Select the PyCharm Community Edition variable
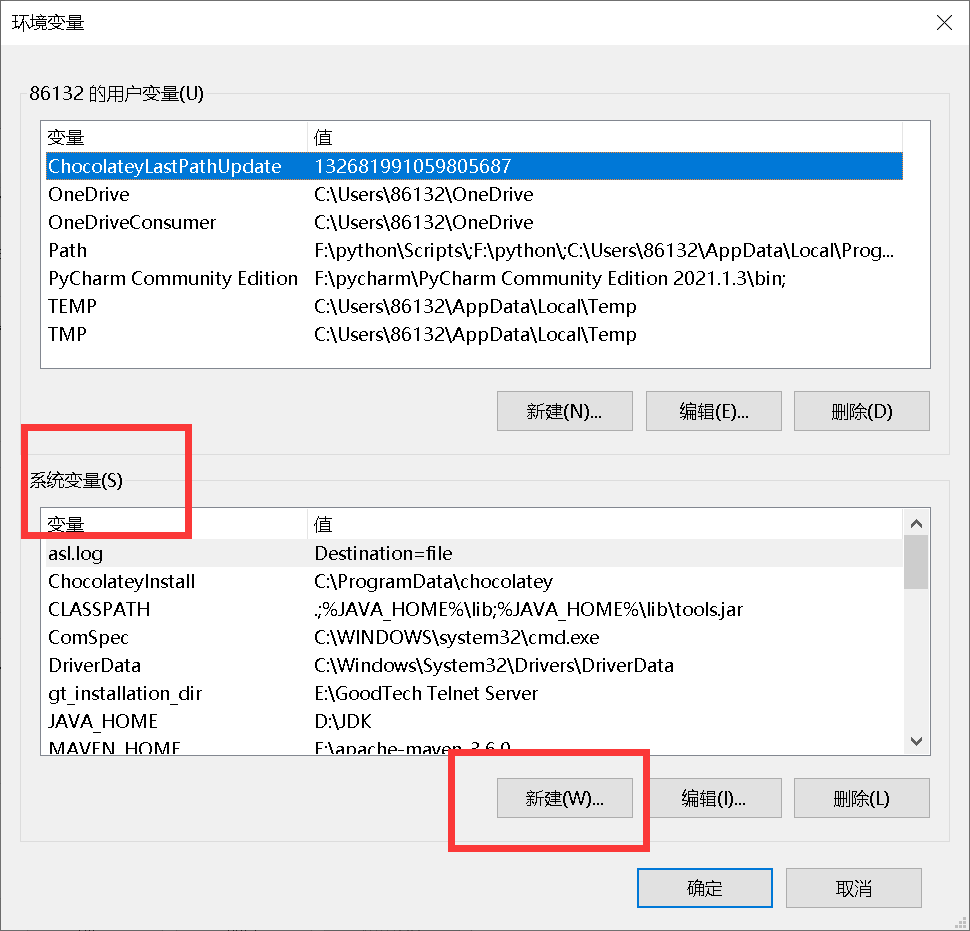The image size is (970, 931). [x=474, y=278]
